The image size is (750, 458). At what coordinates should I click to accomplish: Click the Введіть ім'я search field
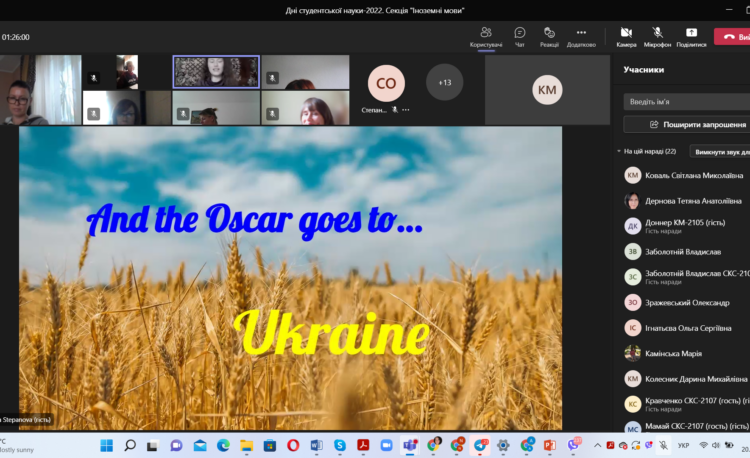[687, 101]
